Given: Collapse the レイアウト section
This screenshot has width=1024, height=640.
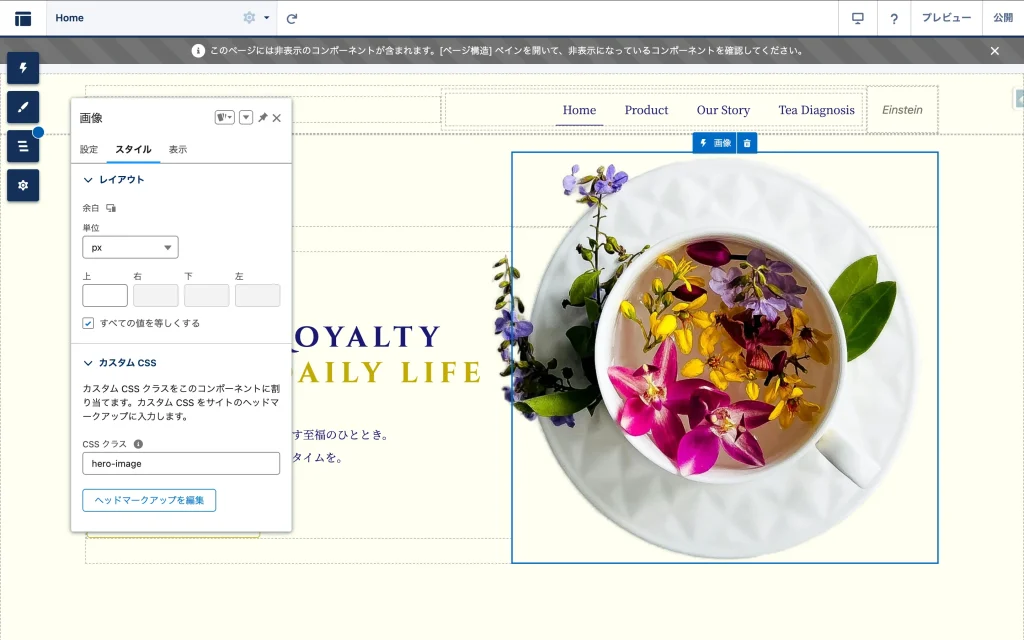Looking at the screenshot, I should click(88, 180).
